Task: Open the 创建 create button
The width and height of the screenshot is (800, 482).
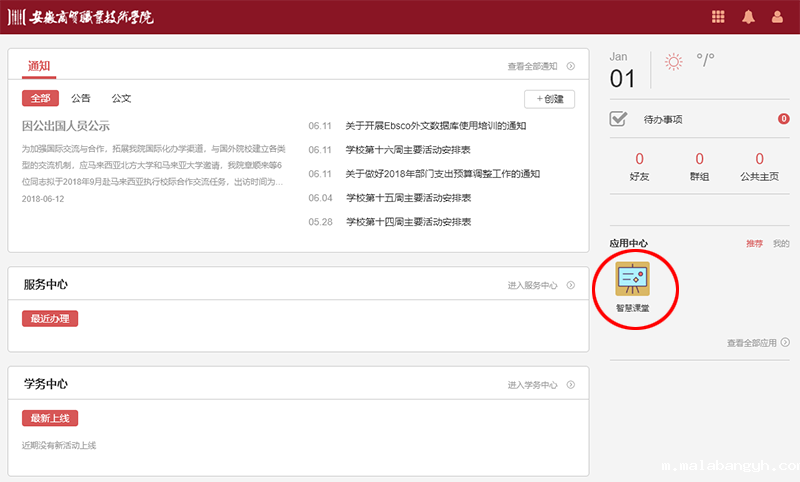Action: tap(549, 99)
